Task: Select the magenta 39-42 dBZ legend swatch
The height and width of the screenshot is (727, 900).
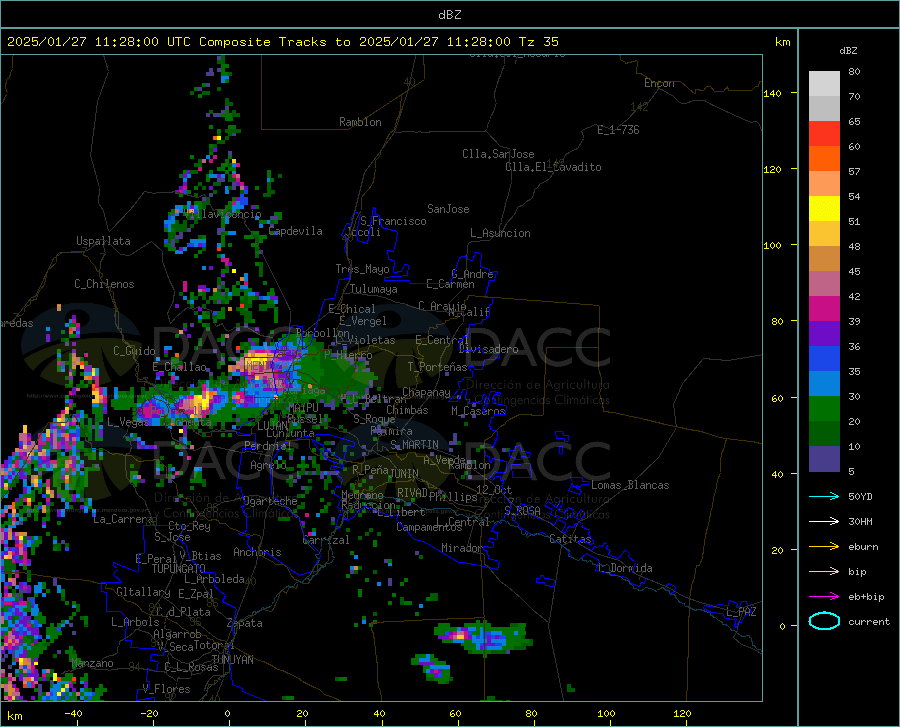Action: (824, 309)
